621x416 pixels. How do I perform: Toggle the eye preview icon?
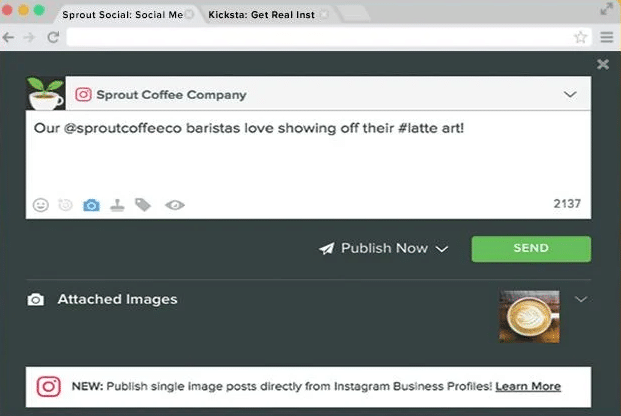click(175, 205)
